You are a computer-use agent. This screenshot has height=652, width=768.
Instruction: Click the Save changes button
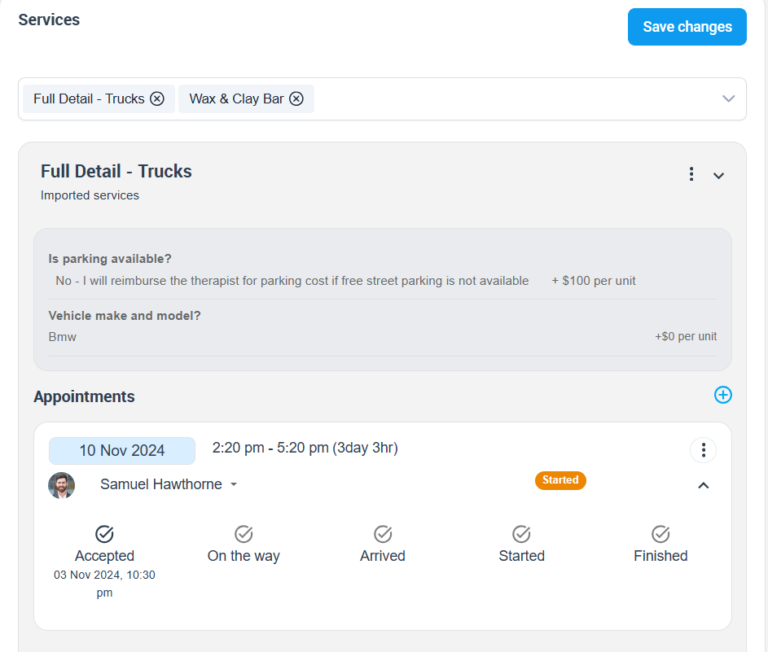pos(687,27)
